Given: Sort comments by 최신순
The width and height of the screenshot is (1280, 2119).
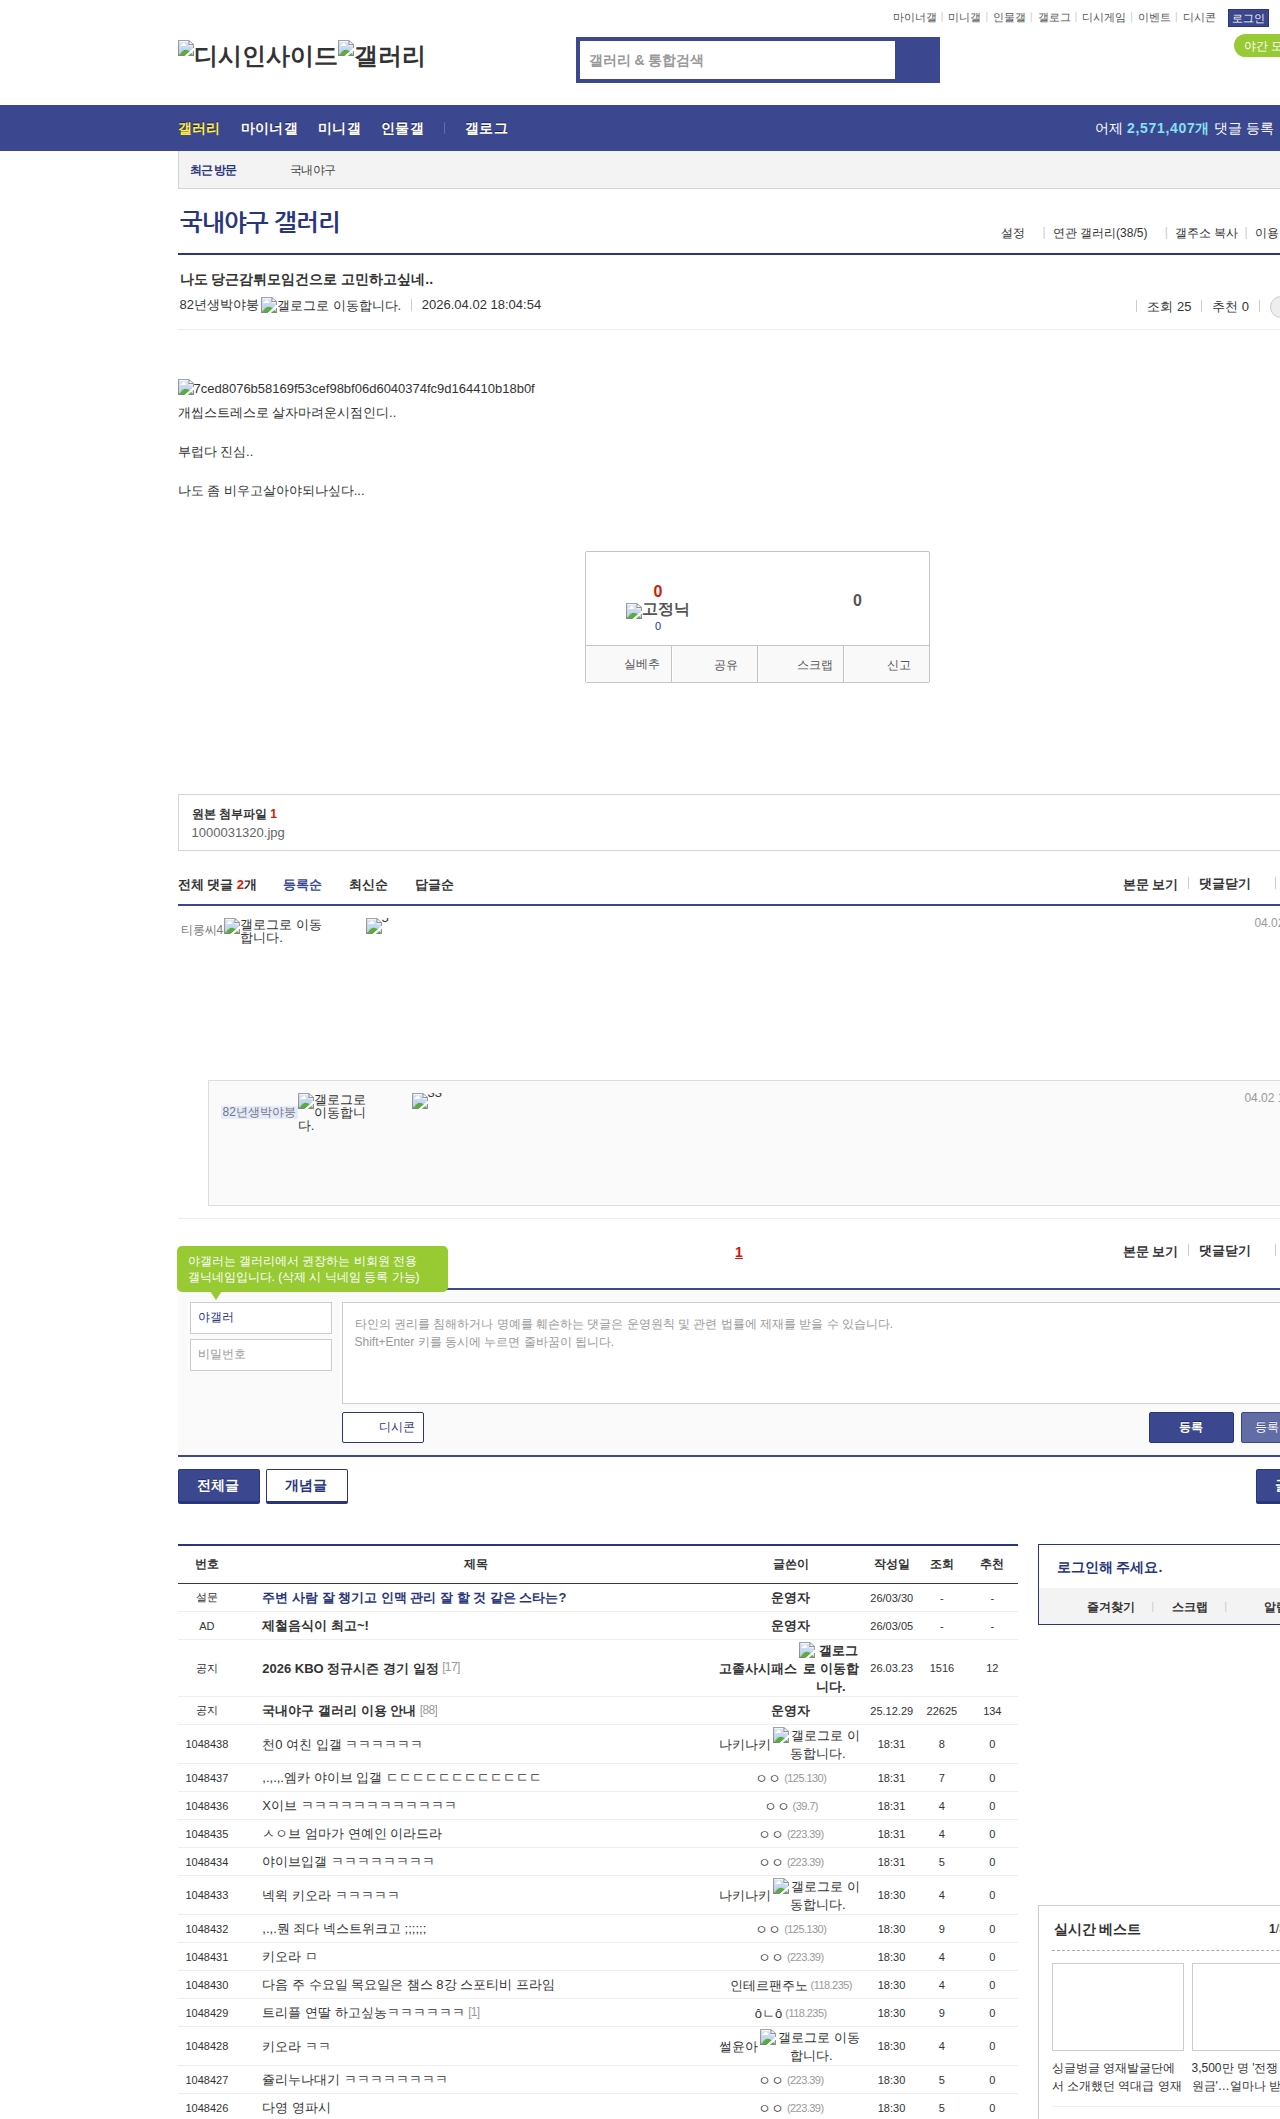Looking at the screenshot, I should (367, 885).
